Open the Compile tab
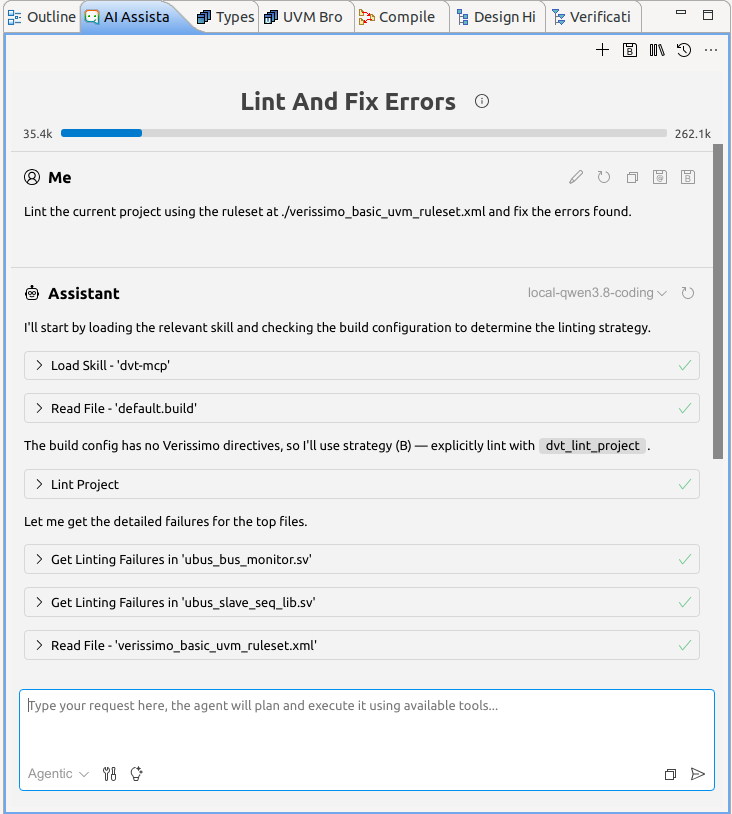The image size is (732, 814). click(398, 17)
